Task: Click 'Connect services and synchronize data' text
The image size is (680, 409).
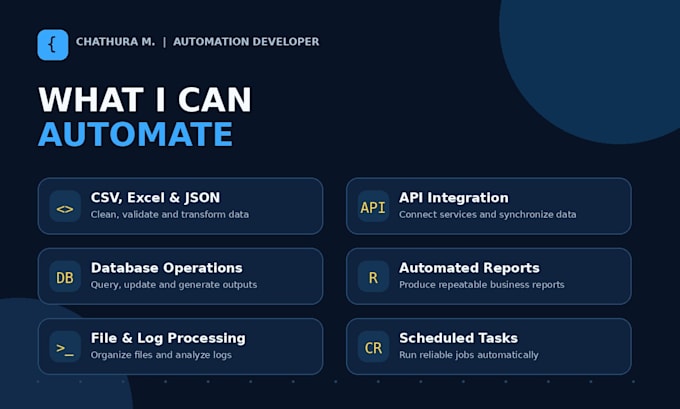Action: [487, 215]
